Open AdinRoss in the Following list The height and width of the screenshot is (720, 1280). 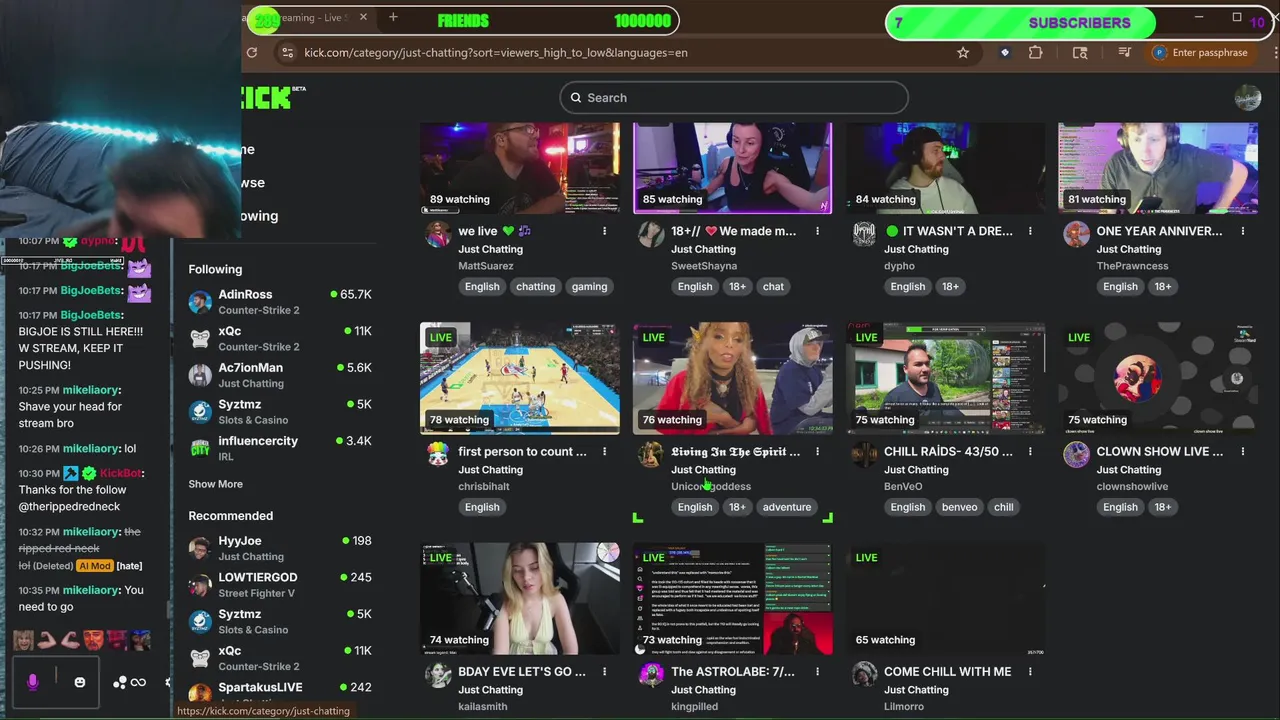[280, 301]
